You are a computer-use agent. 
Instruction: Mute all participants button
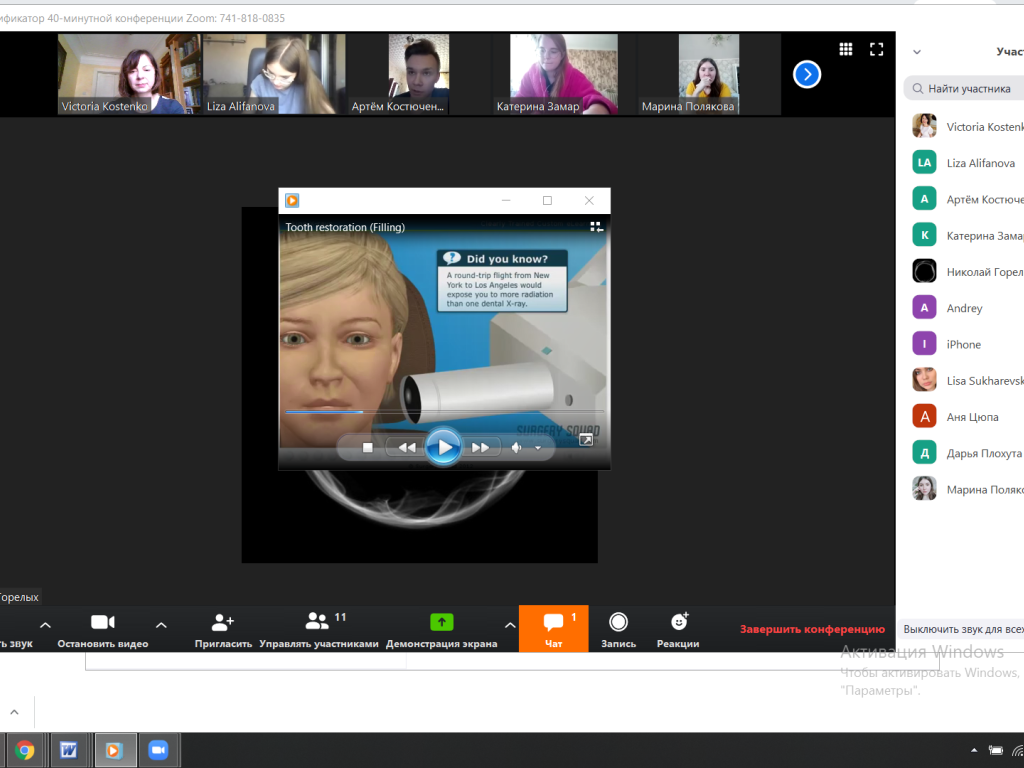(963, 629)
